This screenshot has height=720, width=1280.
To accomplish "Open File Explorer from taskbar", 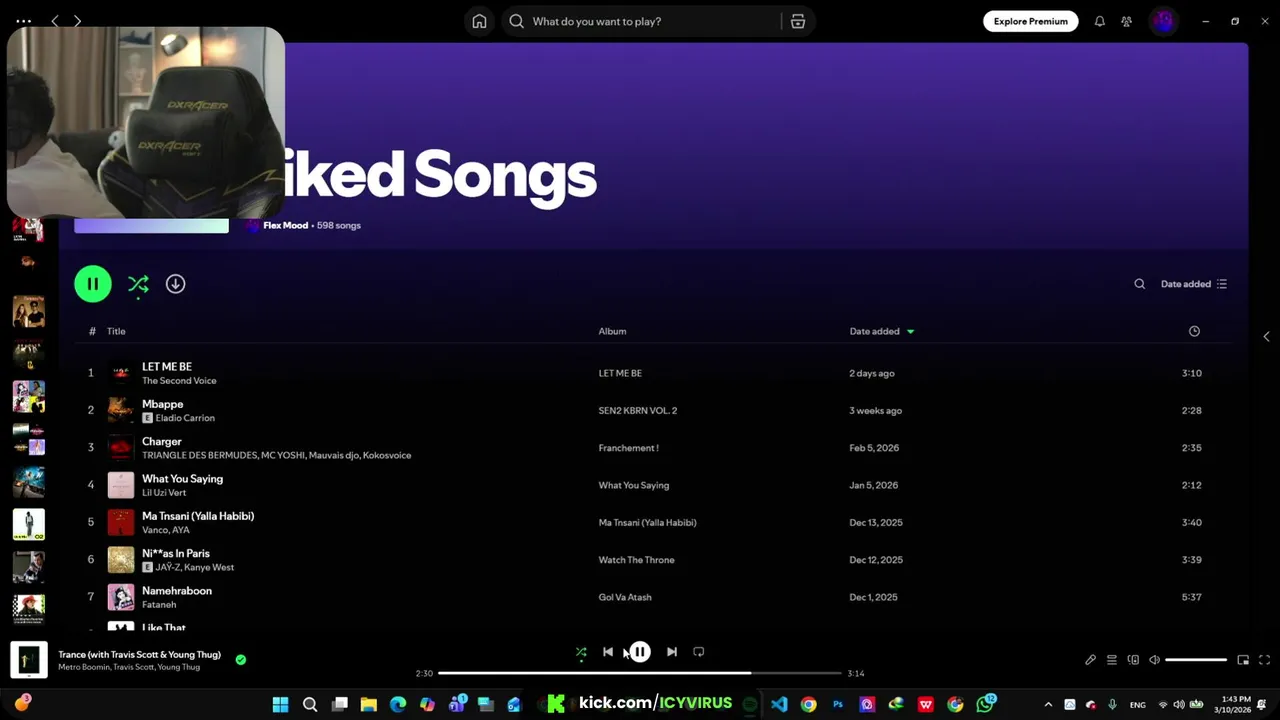I will (368, 704).
